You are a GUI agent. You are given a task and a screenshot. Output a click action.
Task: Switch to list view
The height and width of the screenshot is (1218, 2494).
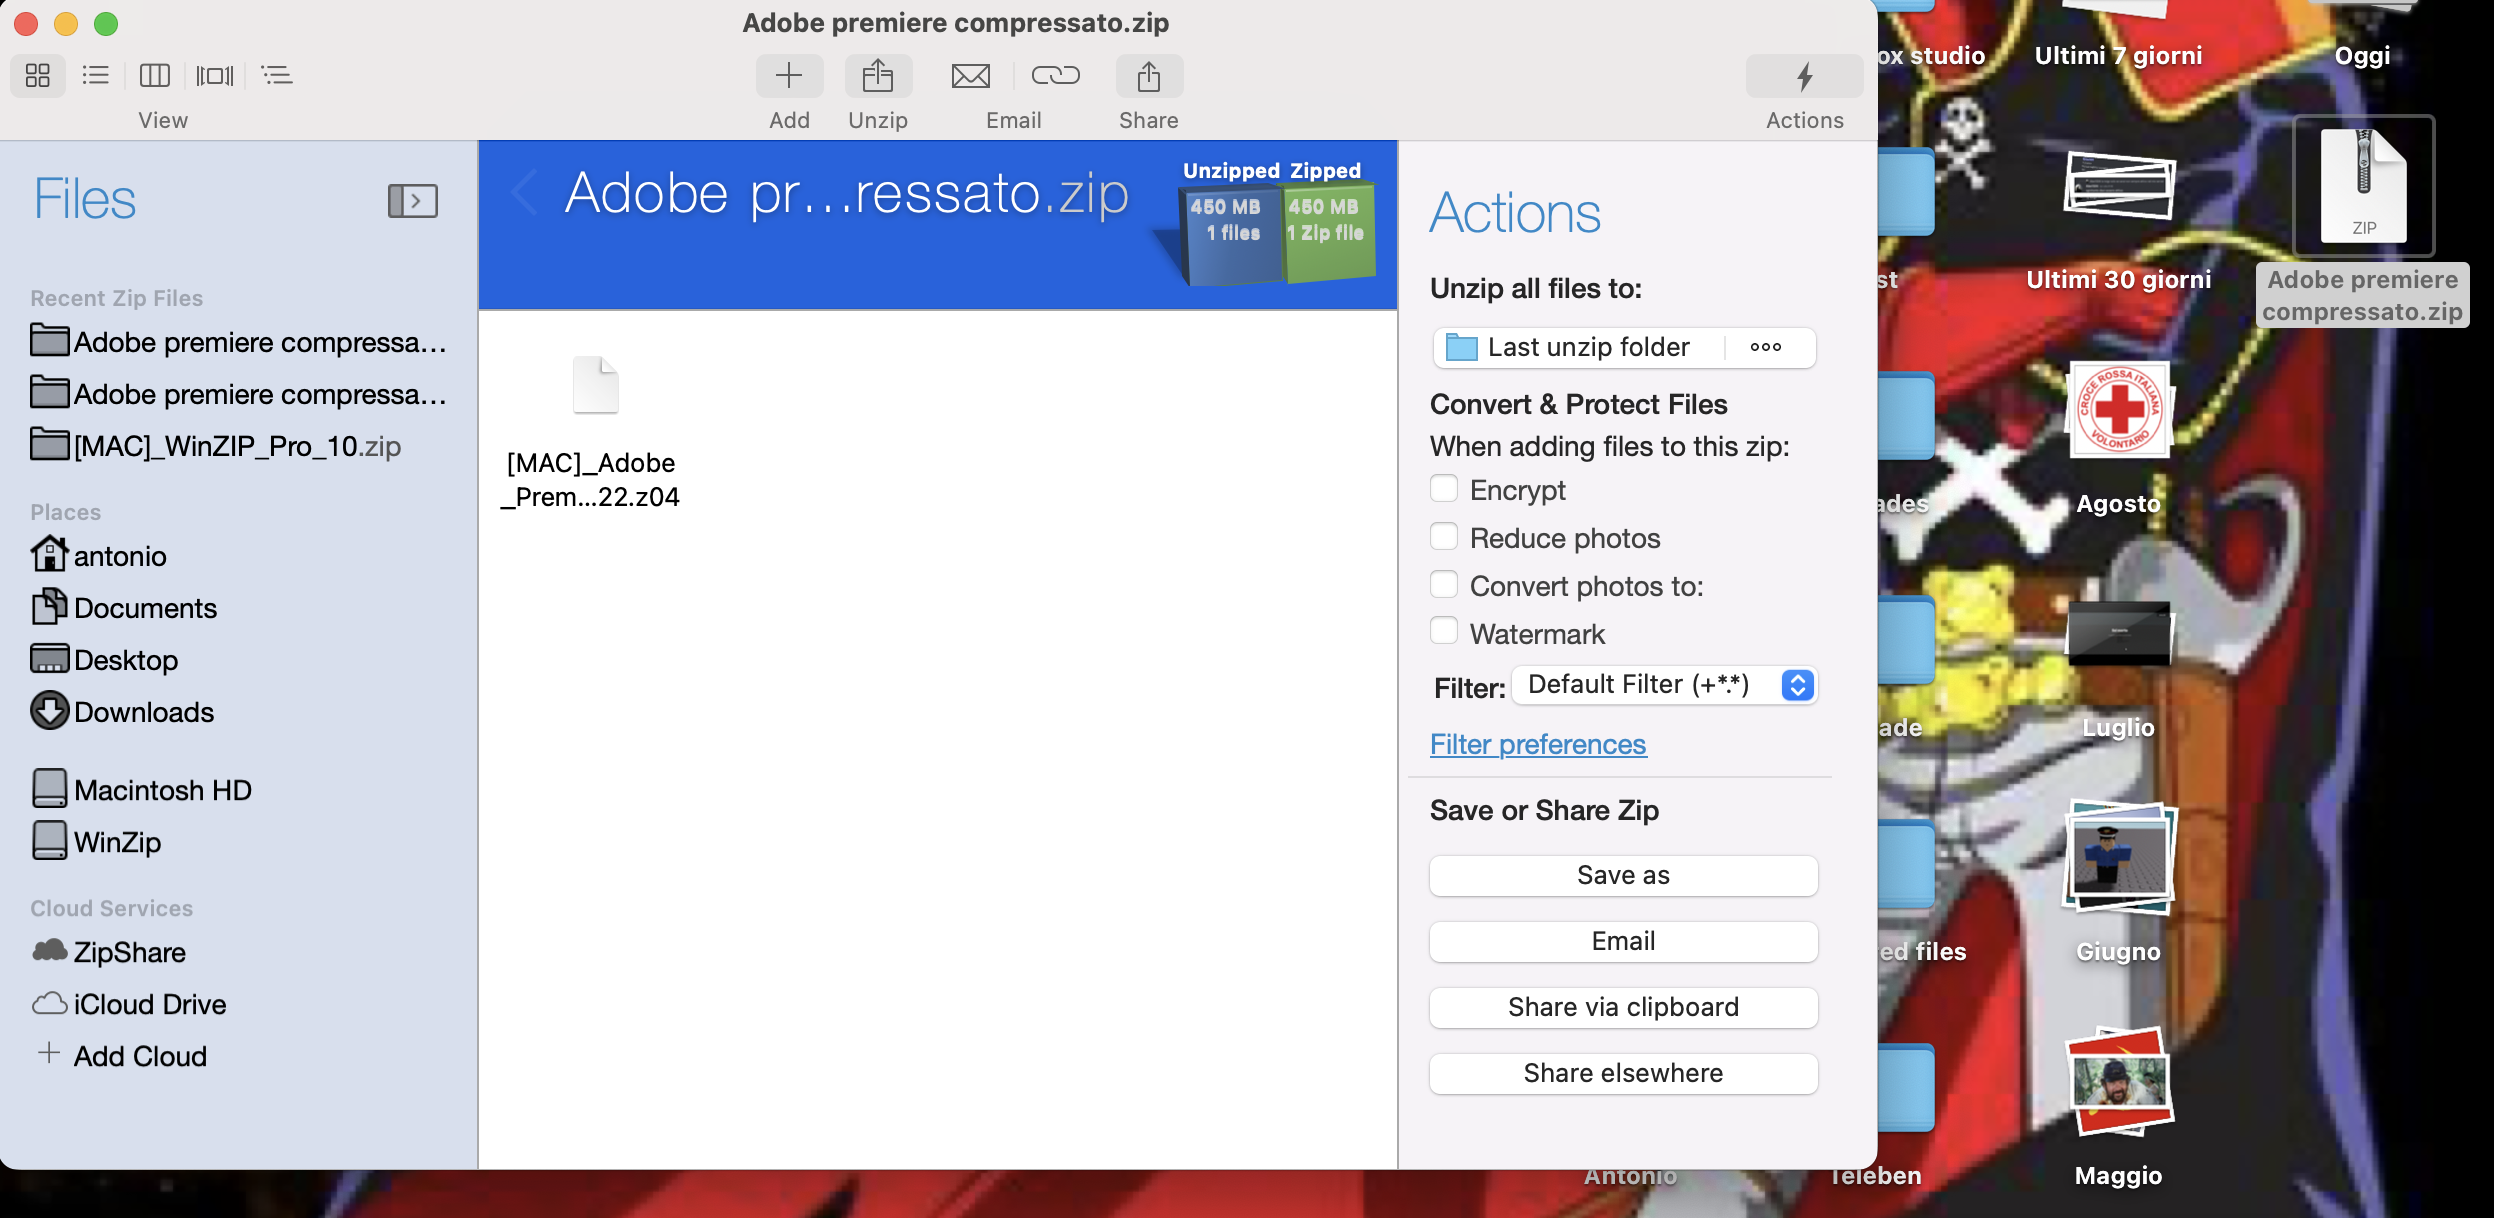(95, 75)
